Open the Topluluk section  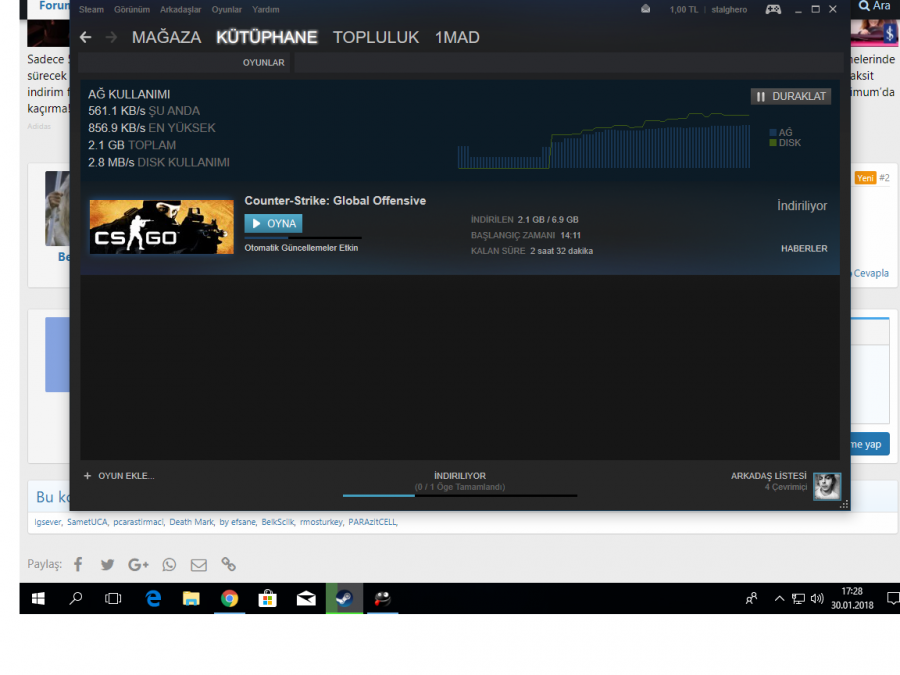tap(376, 37)
